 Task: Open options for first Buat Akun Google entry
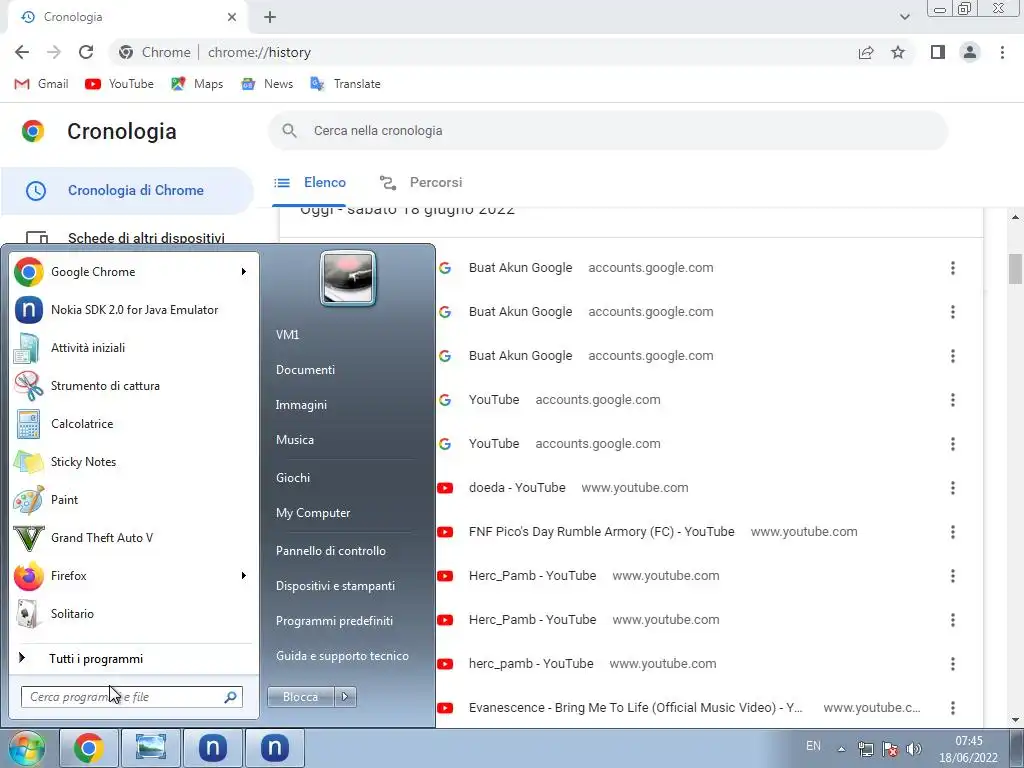[953, 268]
